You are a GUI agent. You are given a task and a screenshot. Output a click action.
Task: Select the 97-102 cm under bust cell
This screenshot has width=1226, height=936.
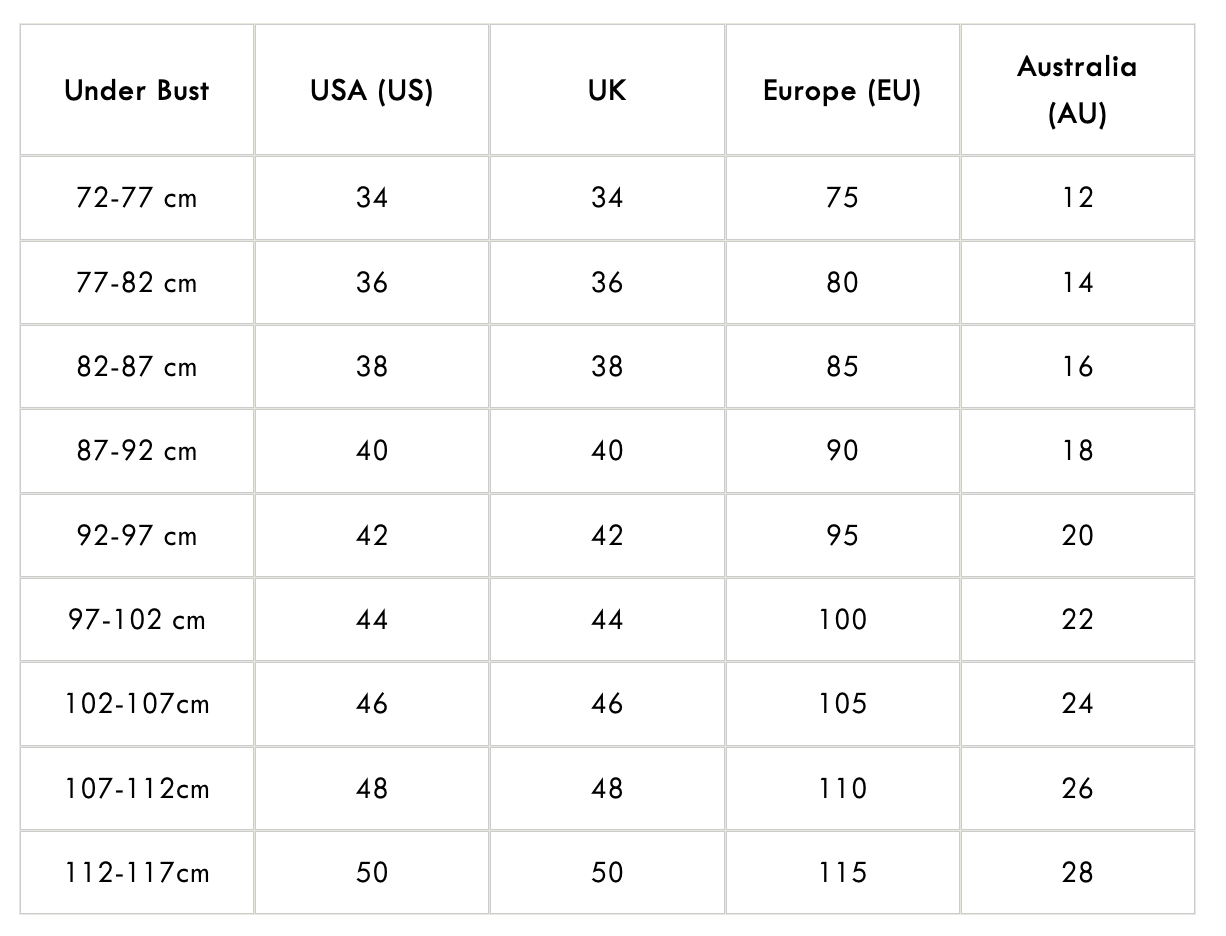pyautogui.click(x=137, y=620)
